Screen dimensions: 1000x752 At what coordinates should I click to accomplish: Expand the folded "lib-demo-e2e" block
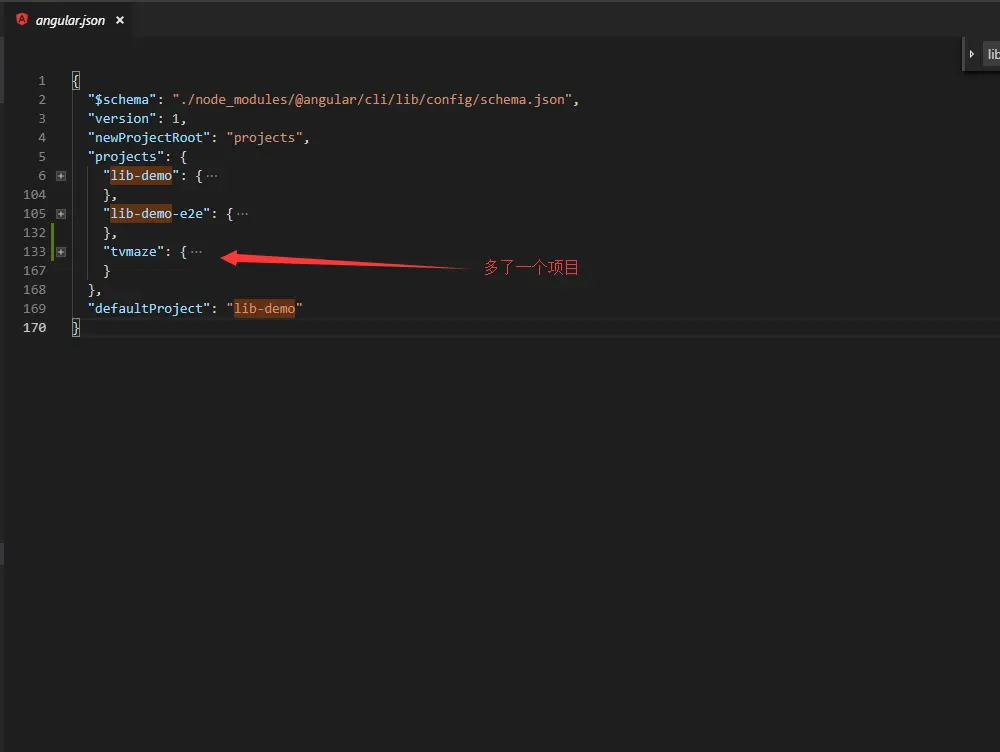click(x=61, y=214)
